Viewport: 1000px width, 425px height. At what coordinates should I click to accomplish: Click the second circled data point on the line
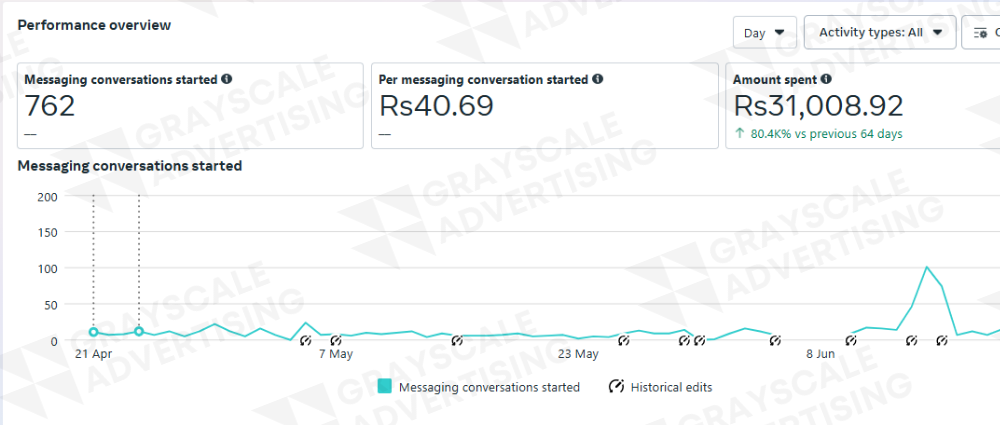click(x=138, y=331)
